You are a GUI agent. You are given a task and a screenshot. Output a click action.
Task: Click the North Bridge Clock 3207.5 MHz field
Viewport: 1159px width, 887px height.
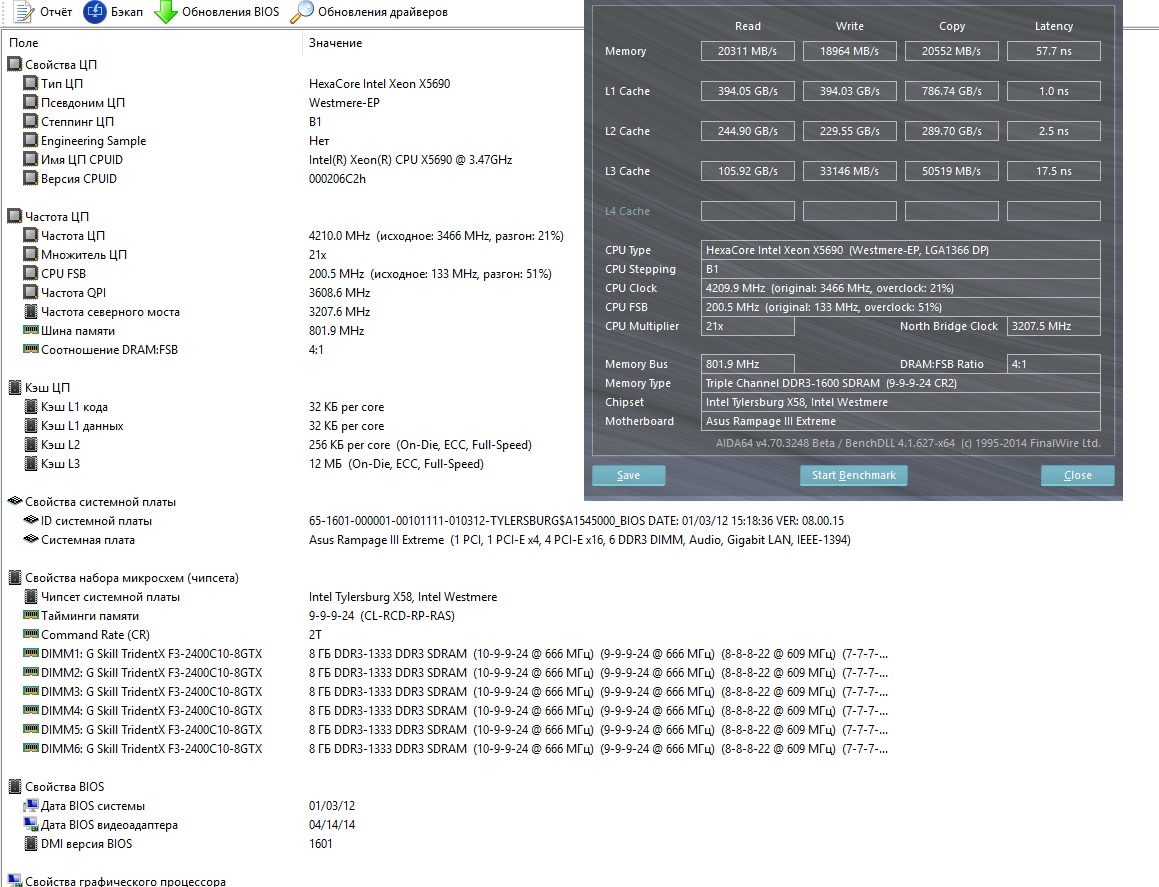pyautogui.click(x=1053, y=326)
